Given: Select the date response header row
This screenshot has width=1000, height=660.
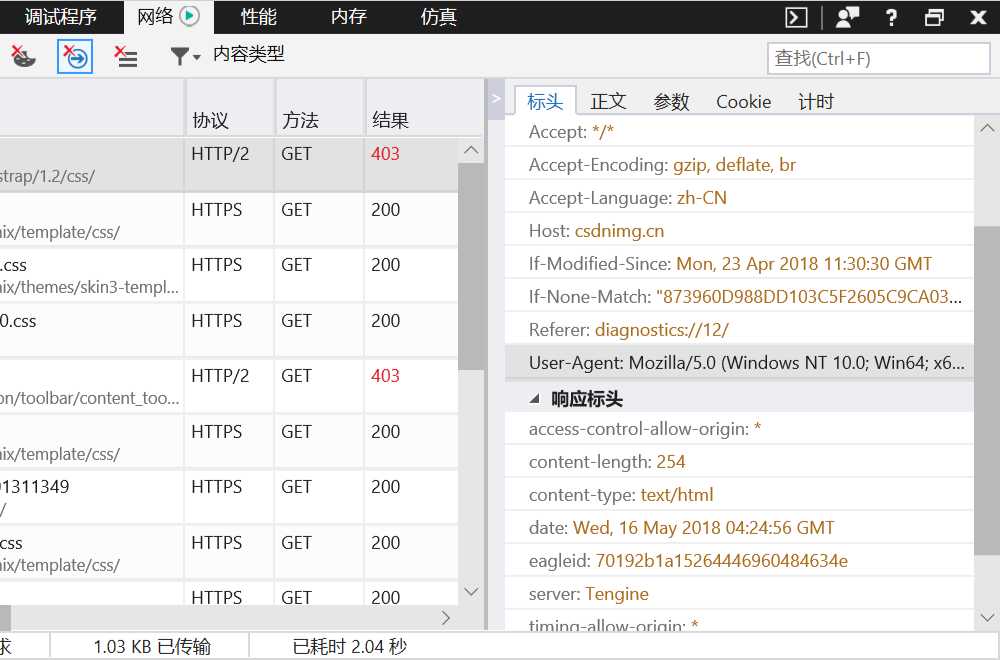Looking at the screenshot, I should (739, 527).
